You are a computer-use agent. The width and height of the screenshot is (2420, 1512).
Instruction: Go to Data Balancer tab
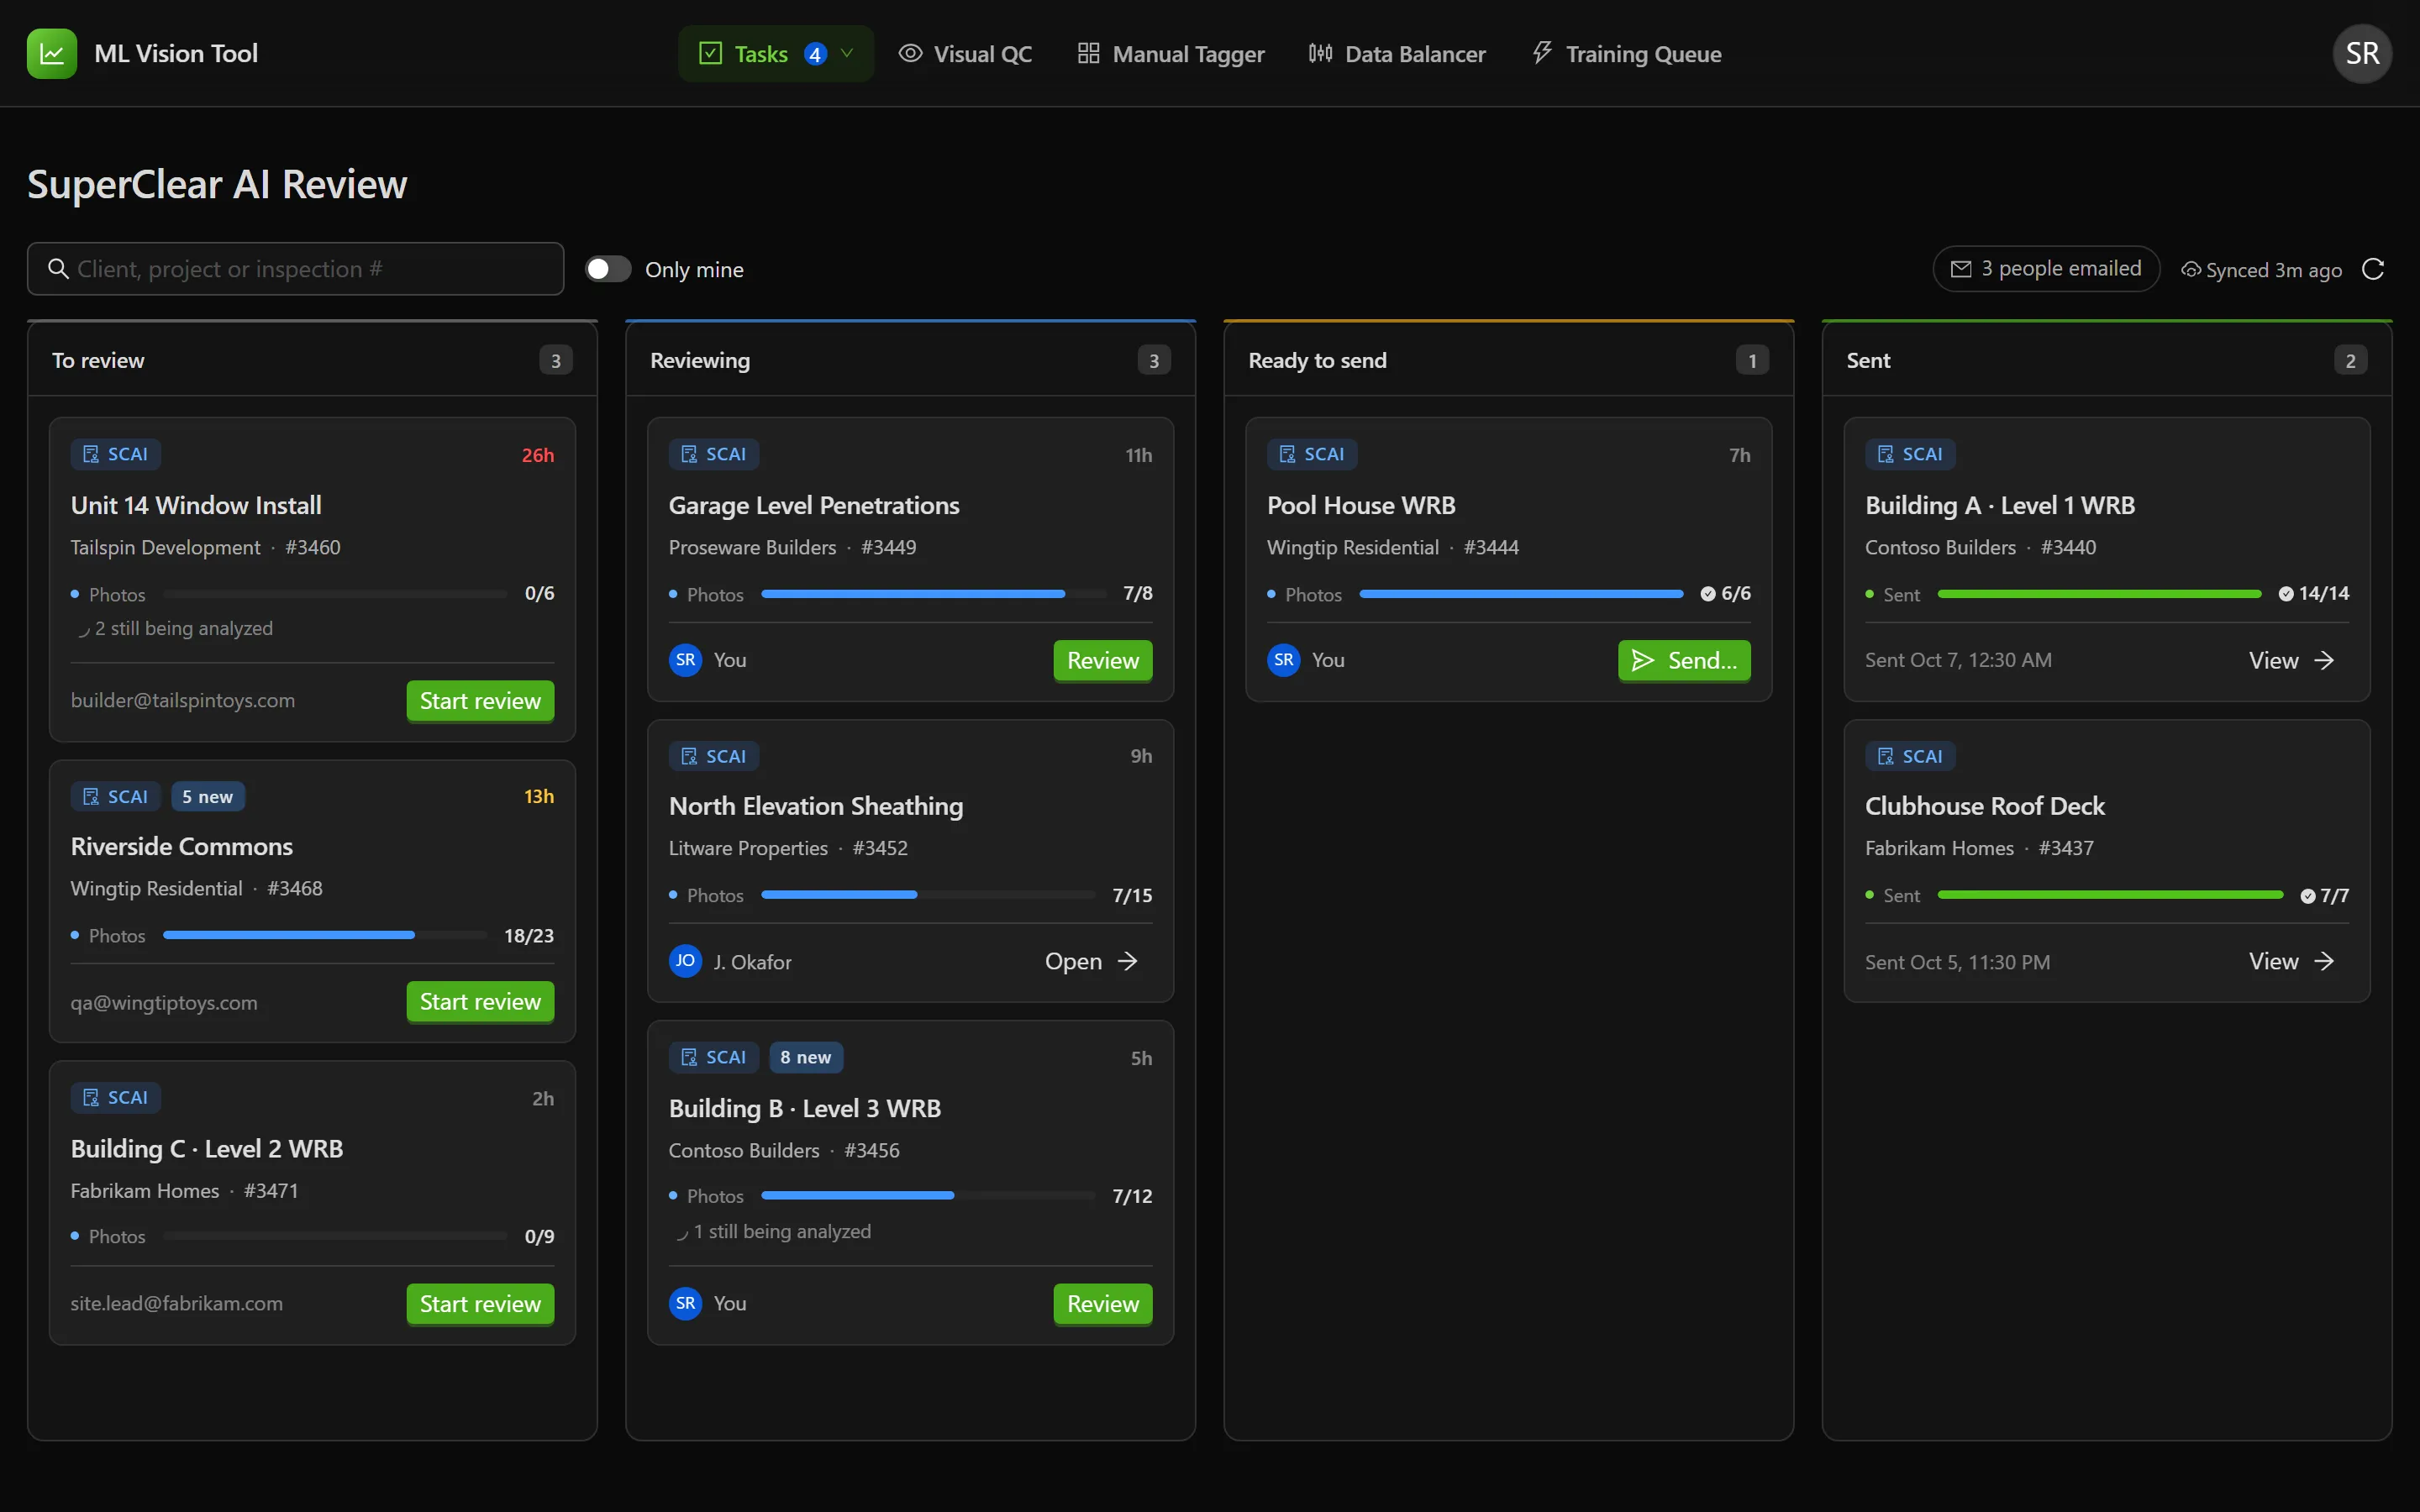1397,54
